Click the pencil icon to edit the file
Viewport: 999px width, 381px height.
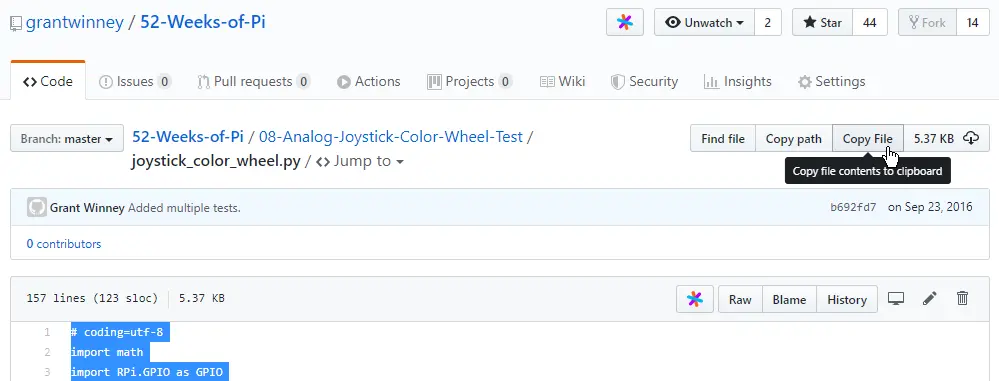pos(930,298)
